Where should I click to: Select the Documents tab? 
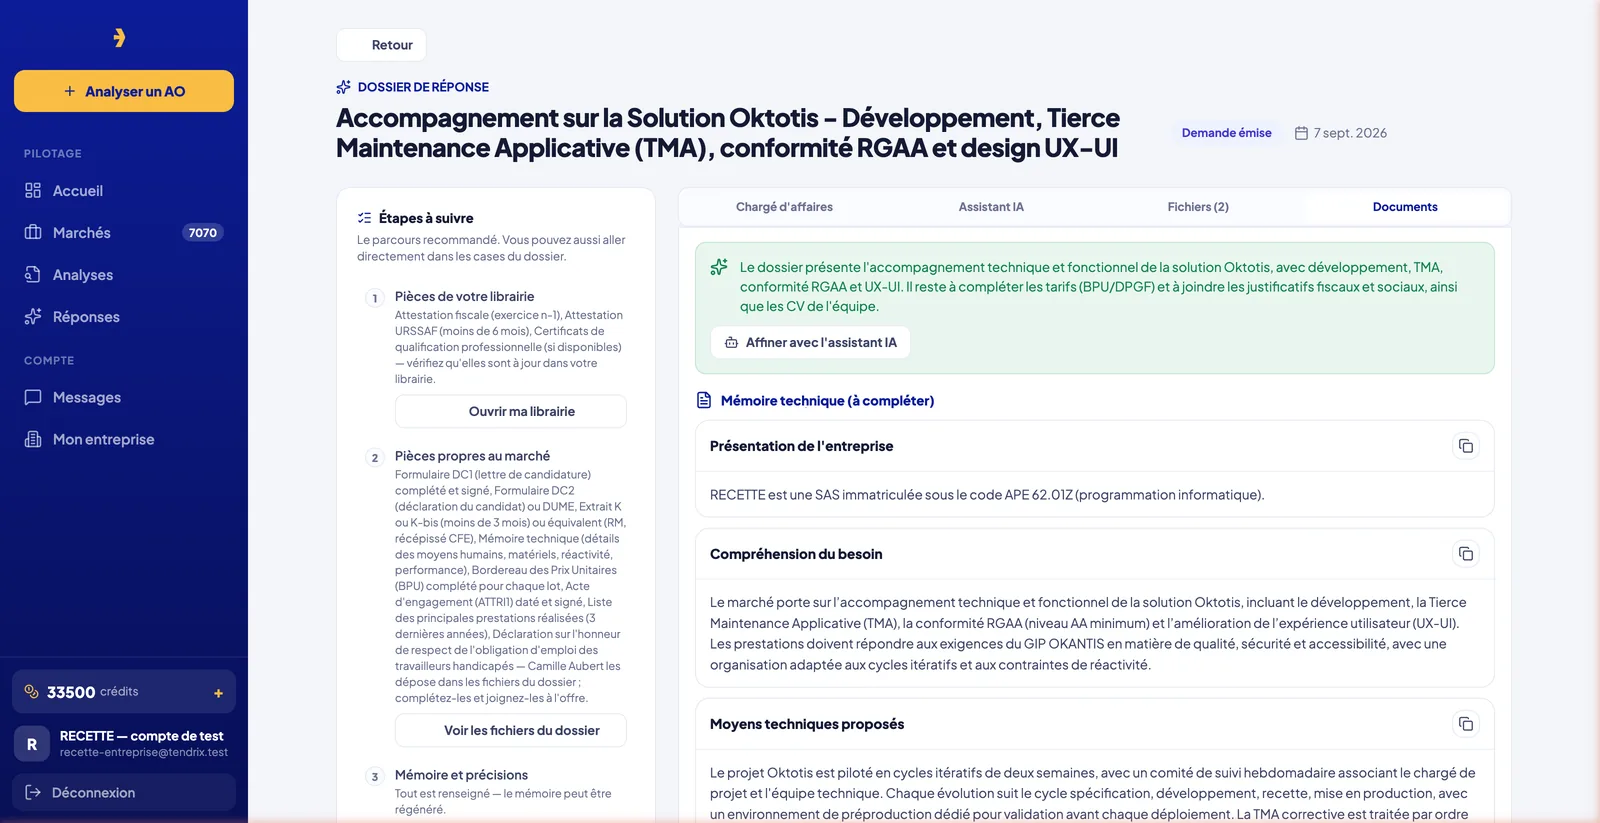tap(1405, 207)
